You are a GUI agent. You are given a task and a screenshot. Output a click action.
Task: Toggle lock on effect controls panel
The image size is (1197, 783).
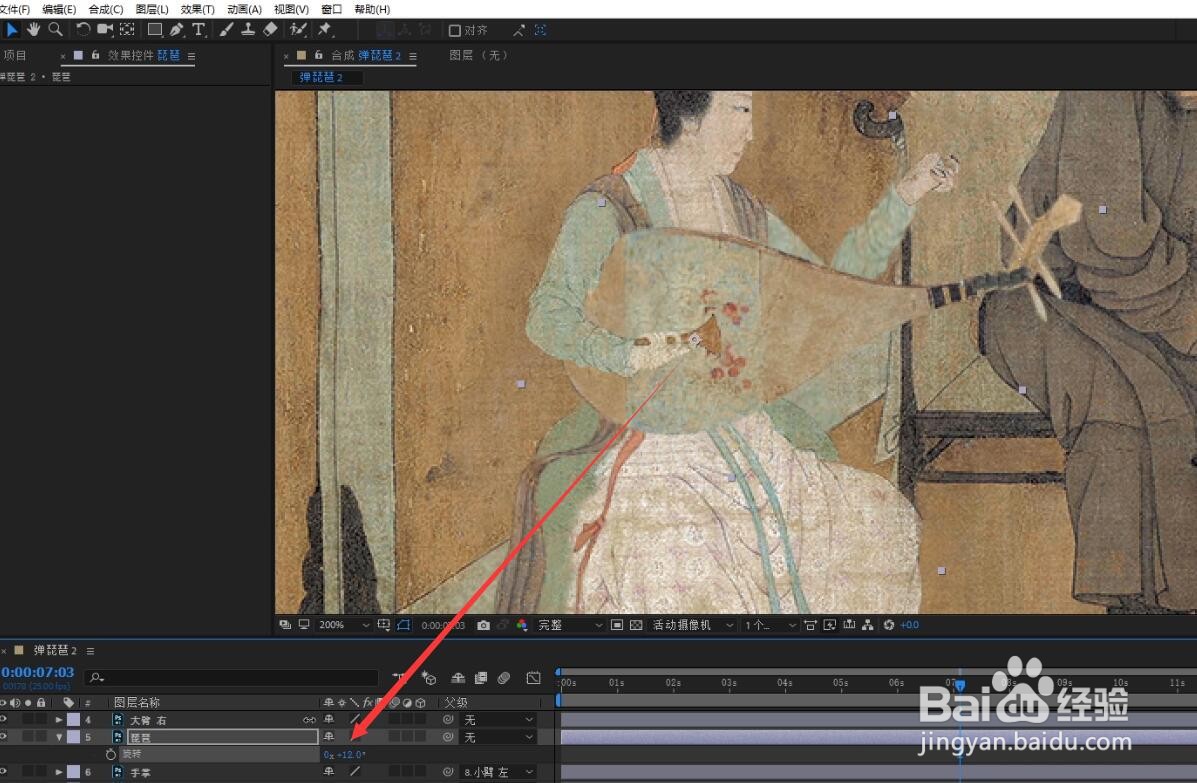(x=95, y=56)
